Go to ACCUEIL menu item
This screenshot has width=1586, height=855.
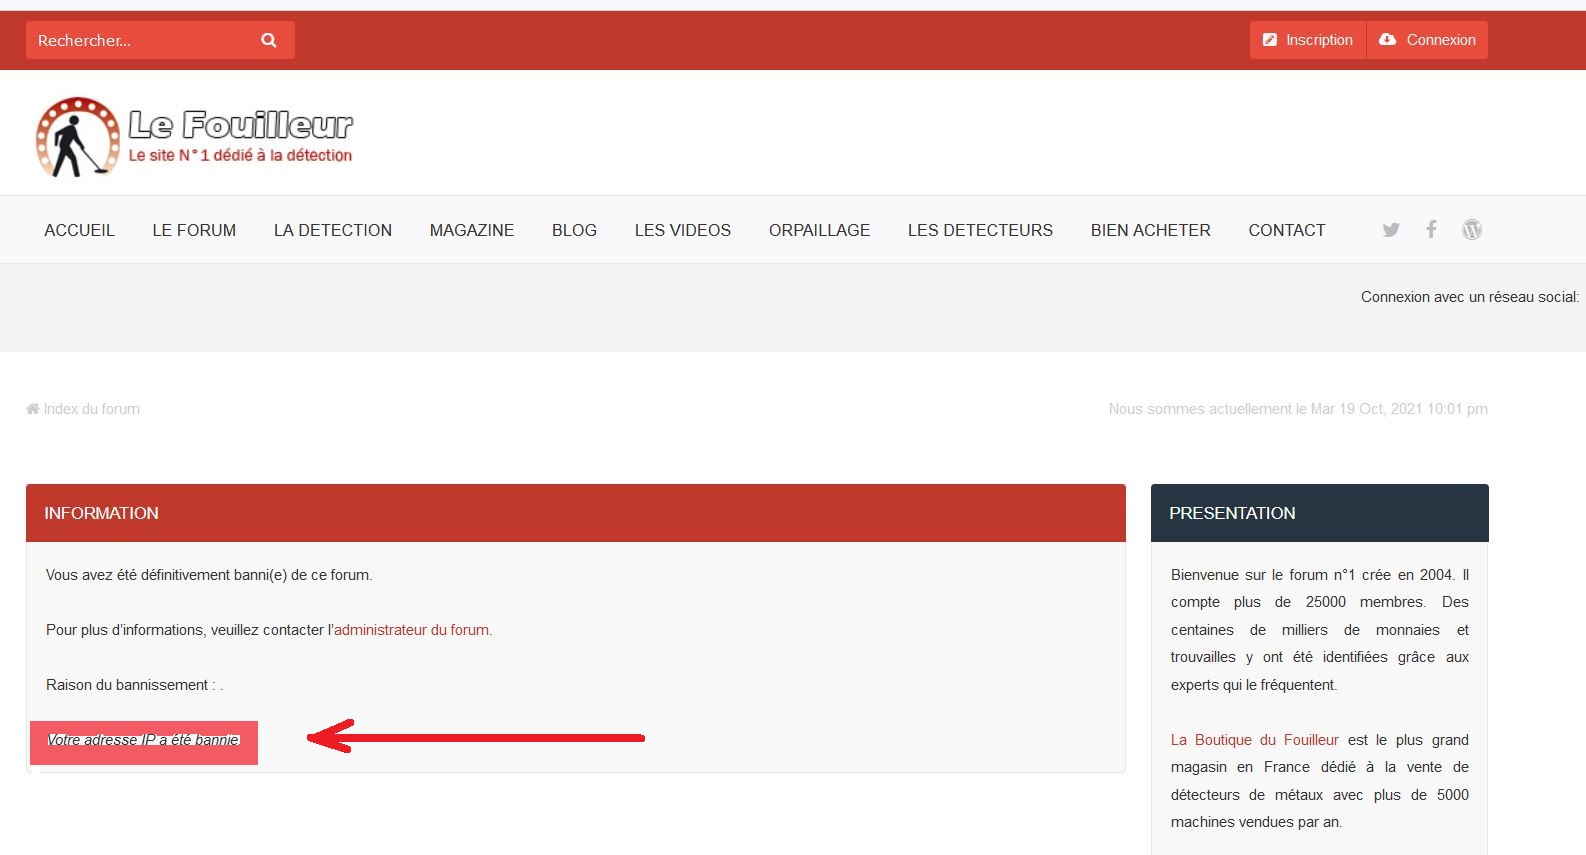click(79, 230)
